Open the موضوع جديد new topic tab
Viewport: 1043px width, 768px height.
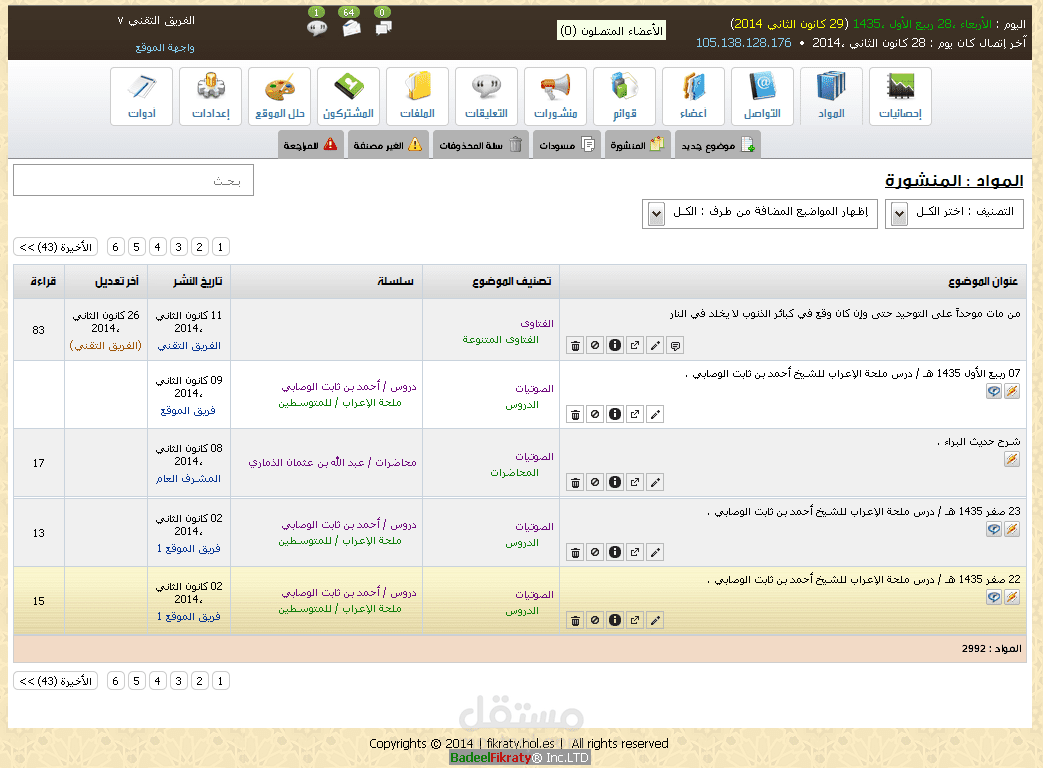[718, 145]
